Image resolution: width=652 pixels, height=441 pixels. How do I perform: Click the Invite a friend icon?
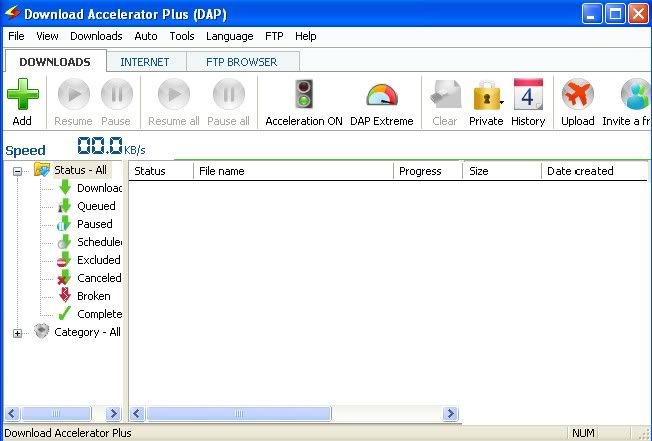click(x=636, y=94)
